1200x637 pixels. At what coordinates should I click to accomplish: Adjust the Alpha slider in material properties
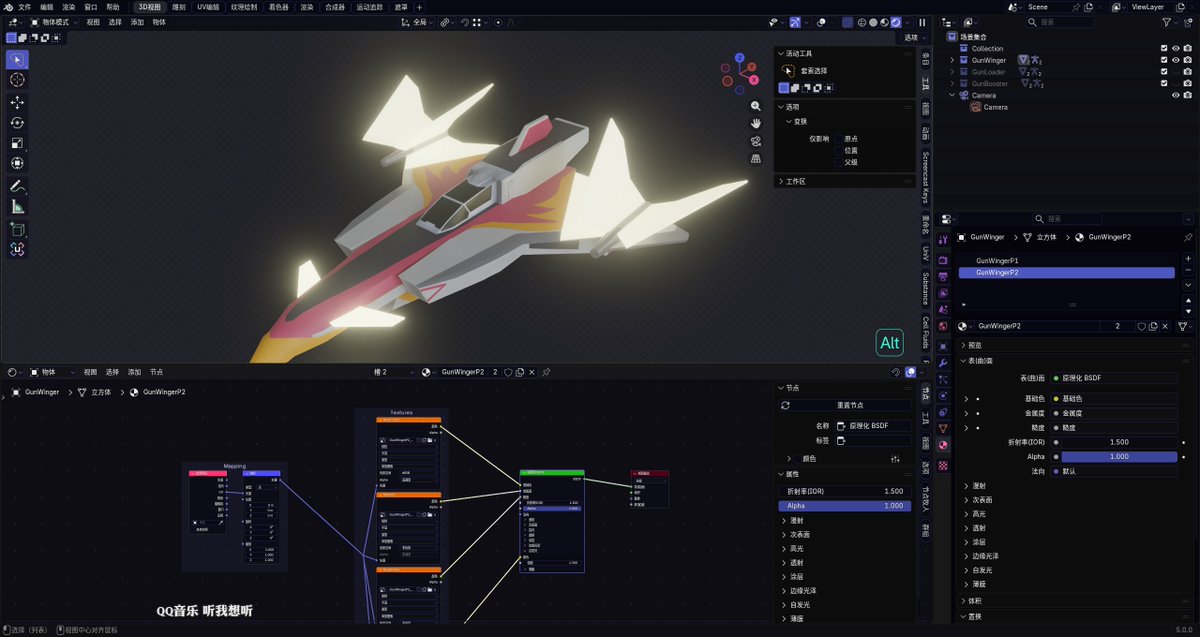pyautogui.click(x=1118, y=456)
